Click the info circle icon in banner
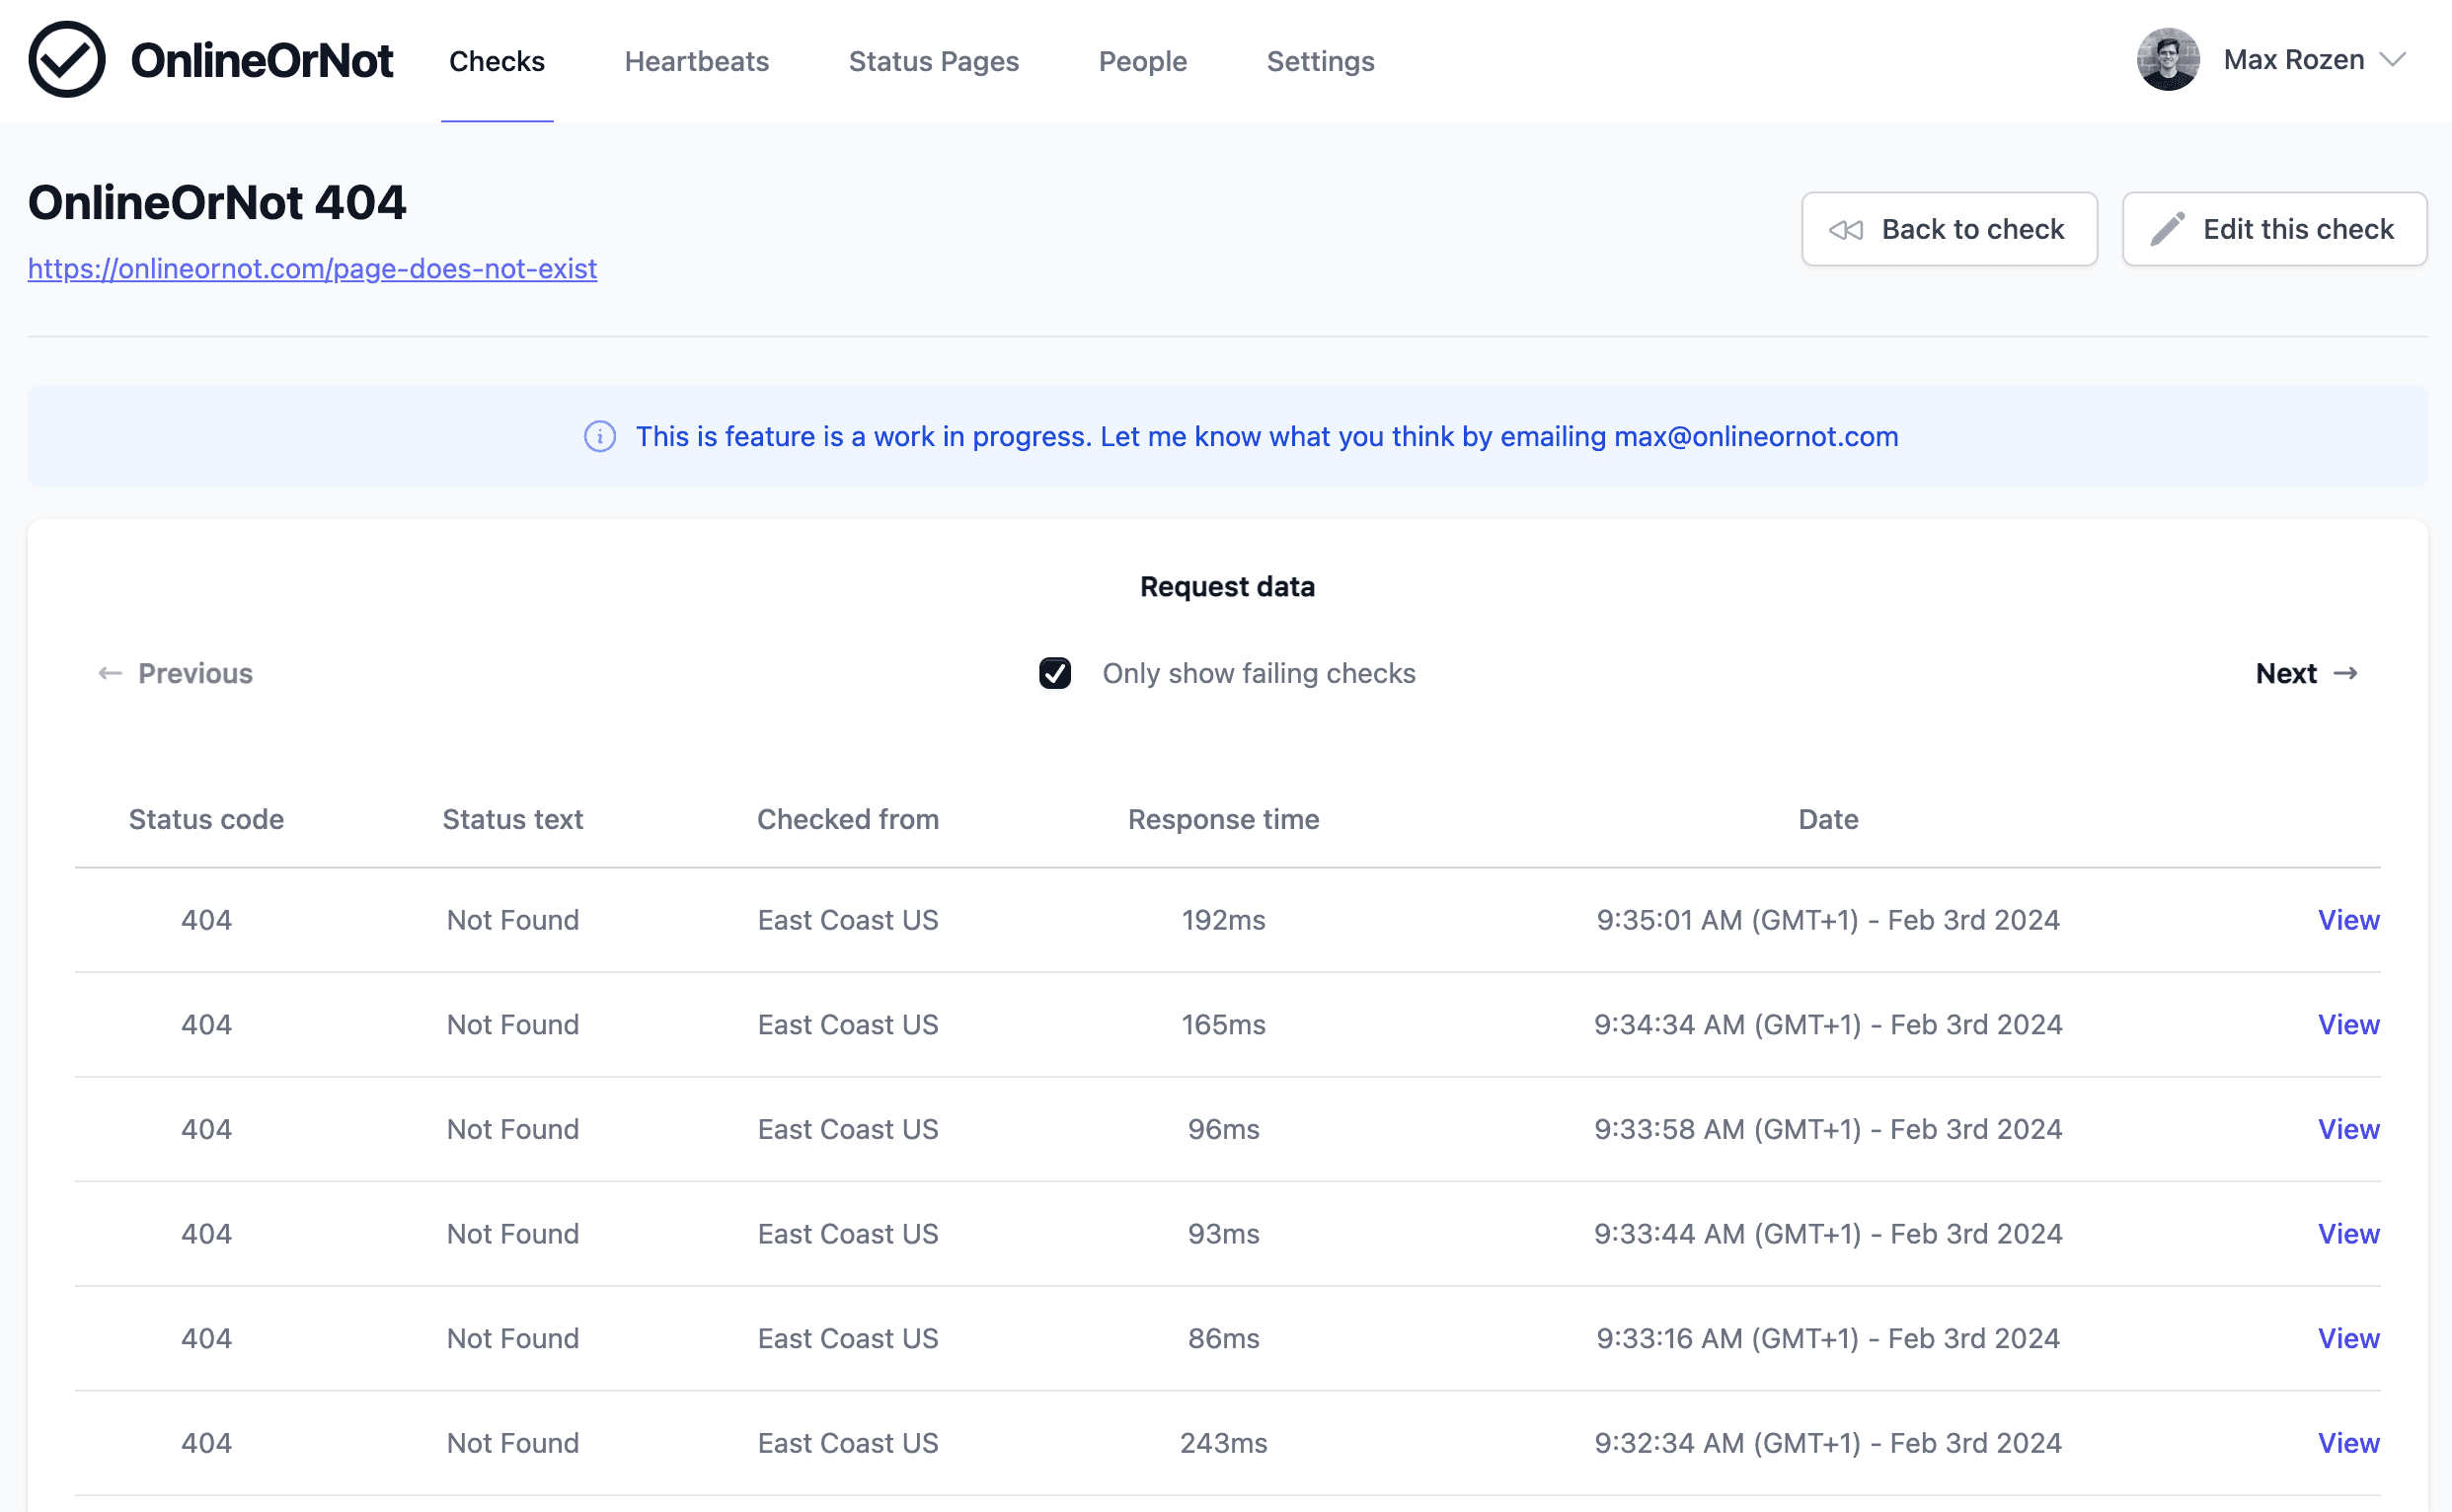Screen dimensions: 2452x1512 point(595,436)
